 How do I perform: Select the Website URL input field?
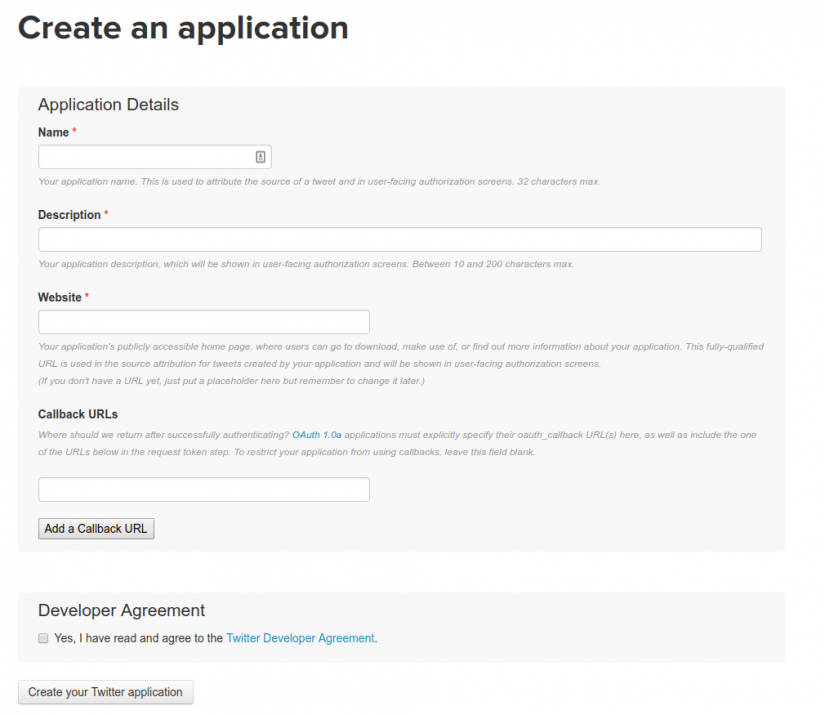203,322
